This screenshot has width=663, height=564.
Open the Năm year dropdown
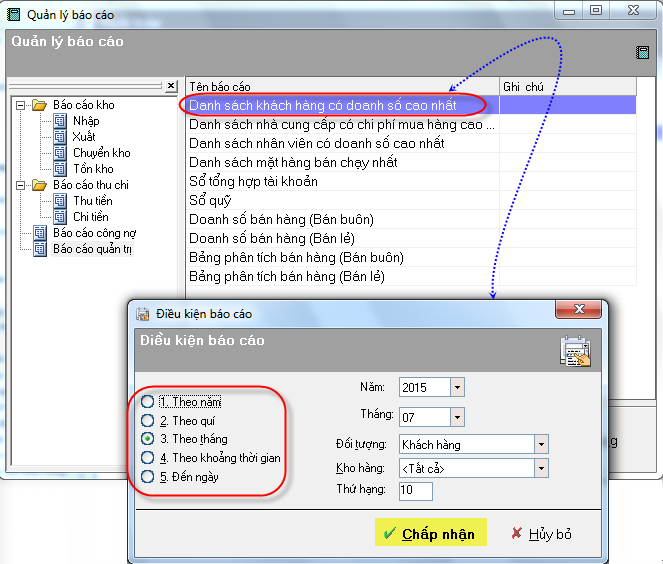coord(457,387)
